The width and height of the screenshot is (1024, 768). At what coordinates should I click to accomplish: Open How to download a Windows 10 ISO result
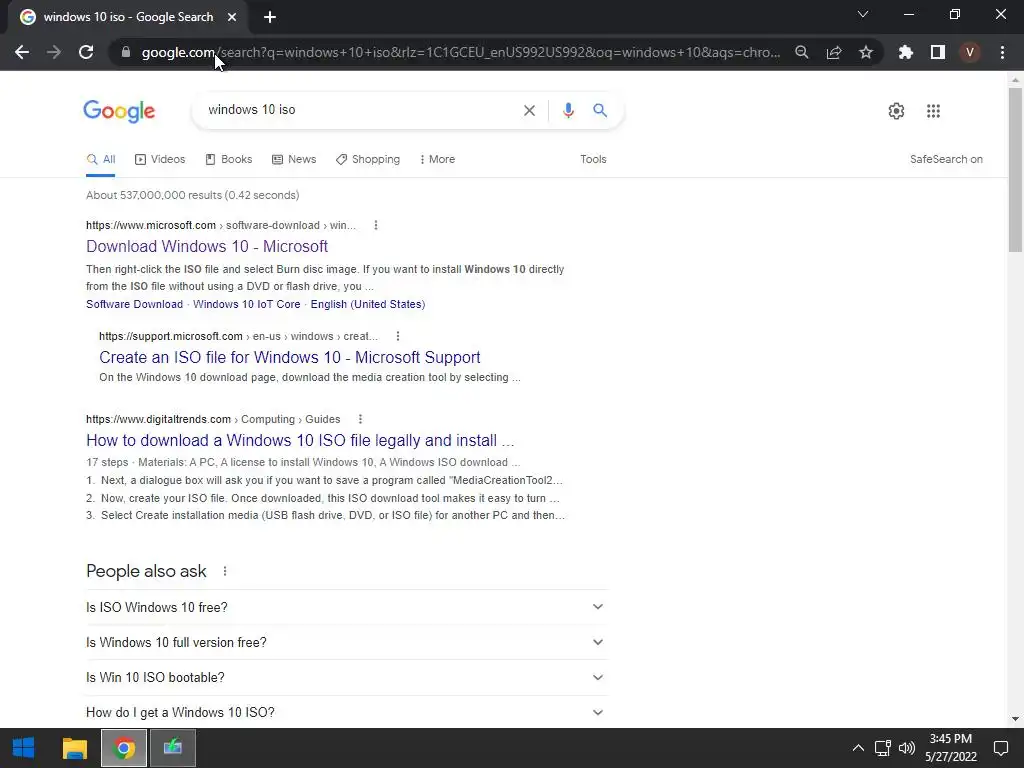tap(300, 440)
